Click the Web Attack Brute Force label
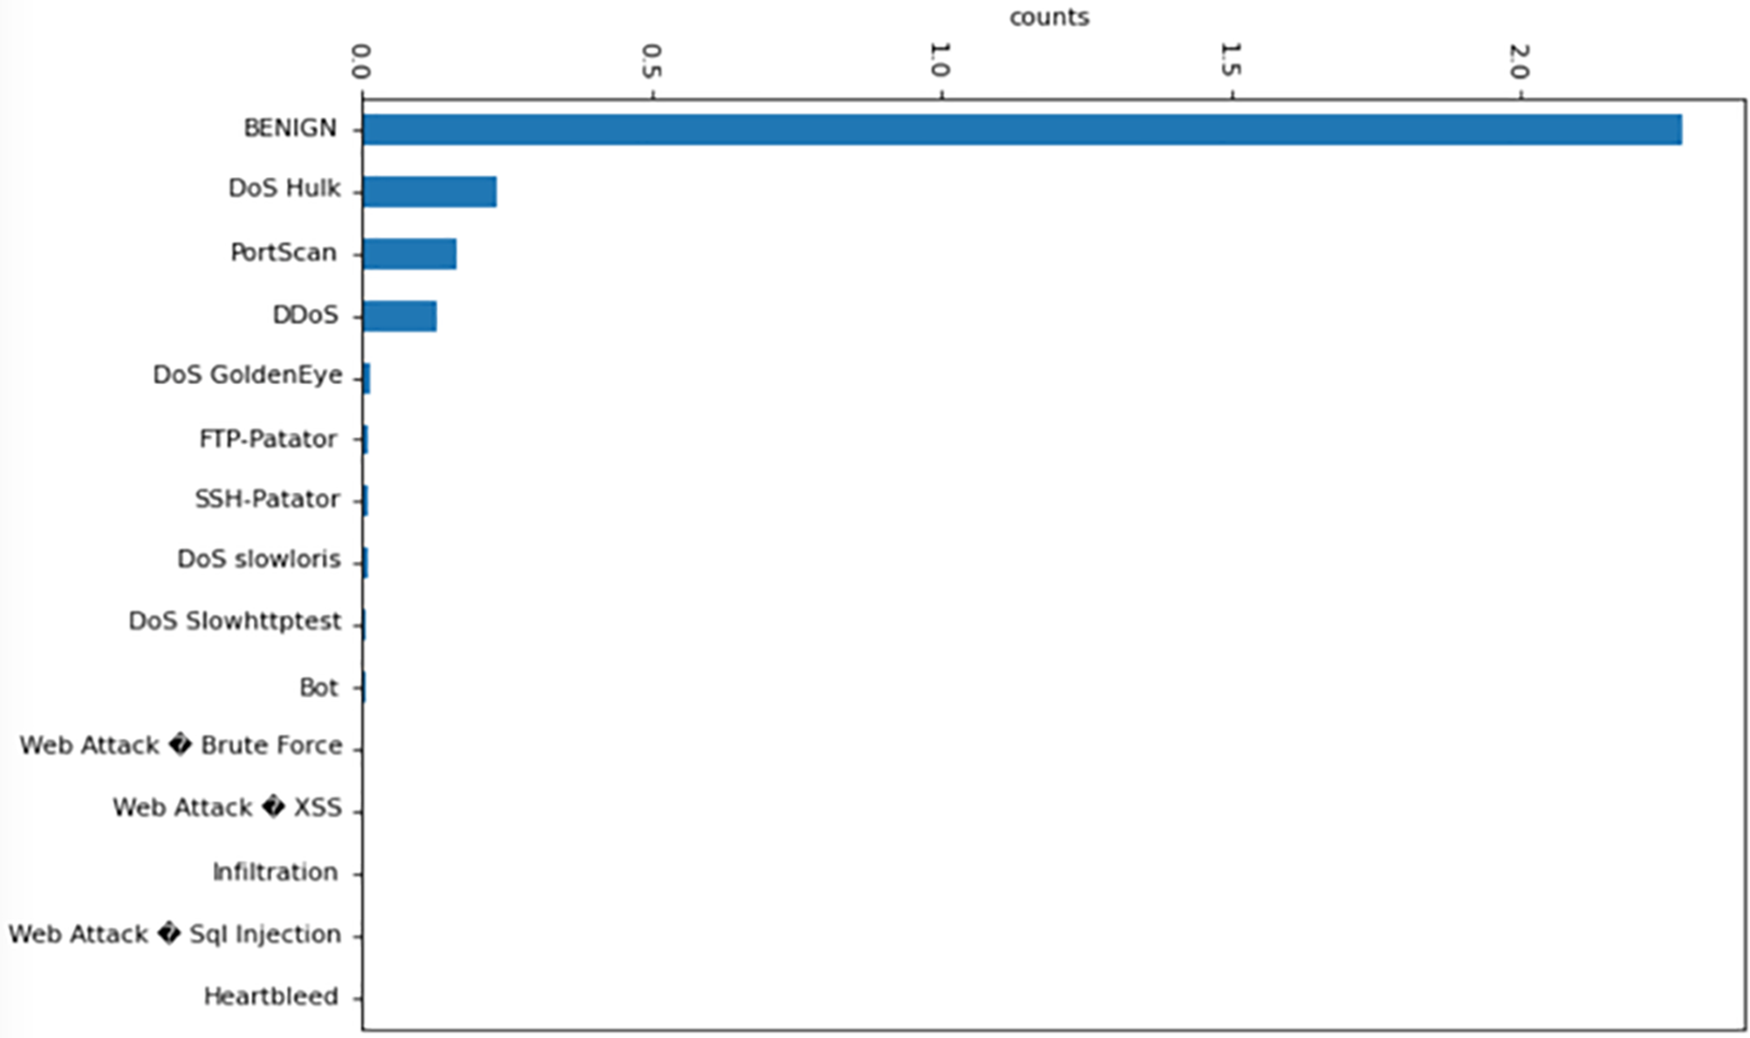The width and height of the screenshot is (1750, 1038). tap(181, 746)
